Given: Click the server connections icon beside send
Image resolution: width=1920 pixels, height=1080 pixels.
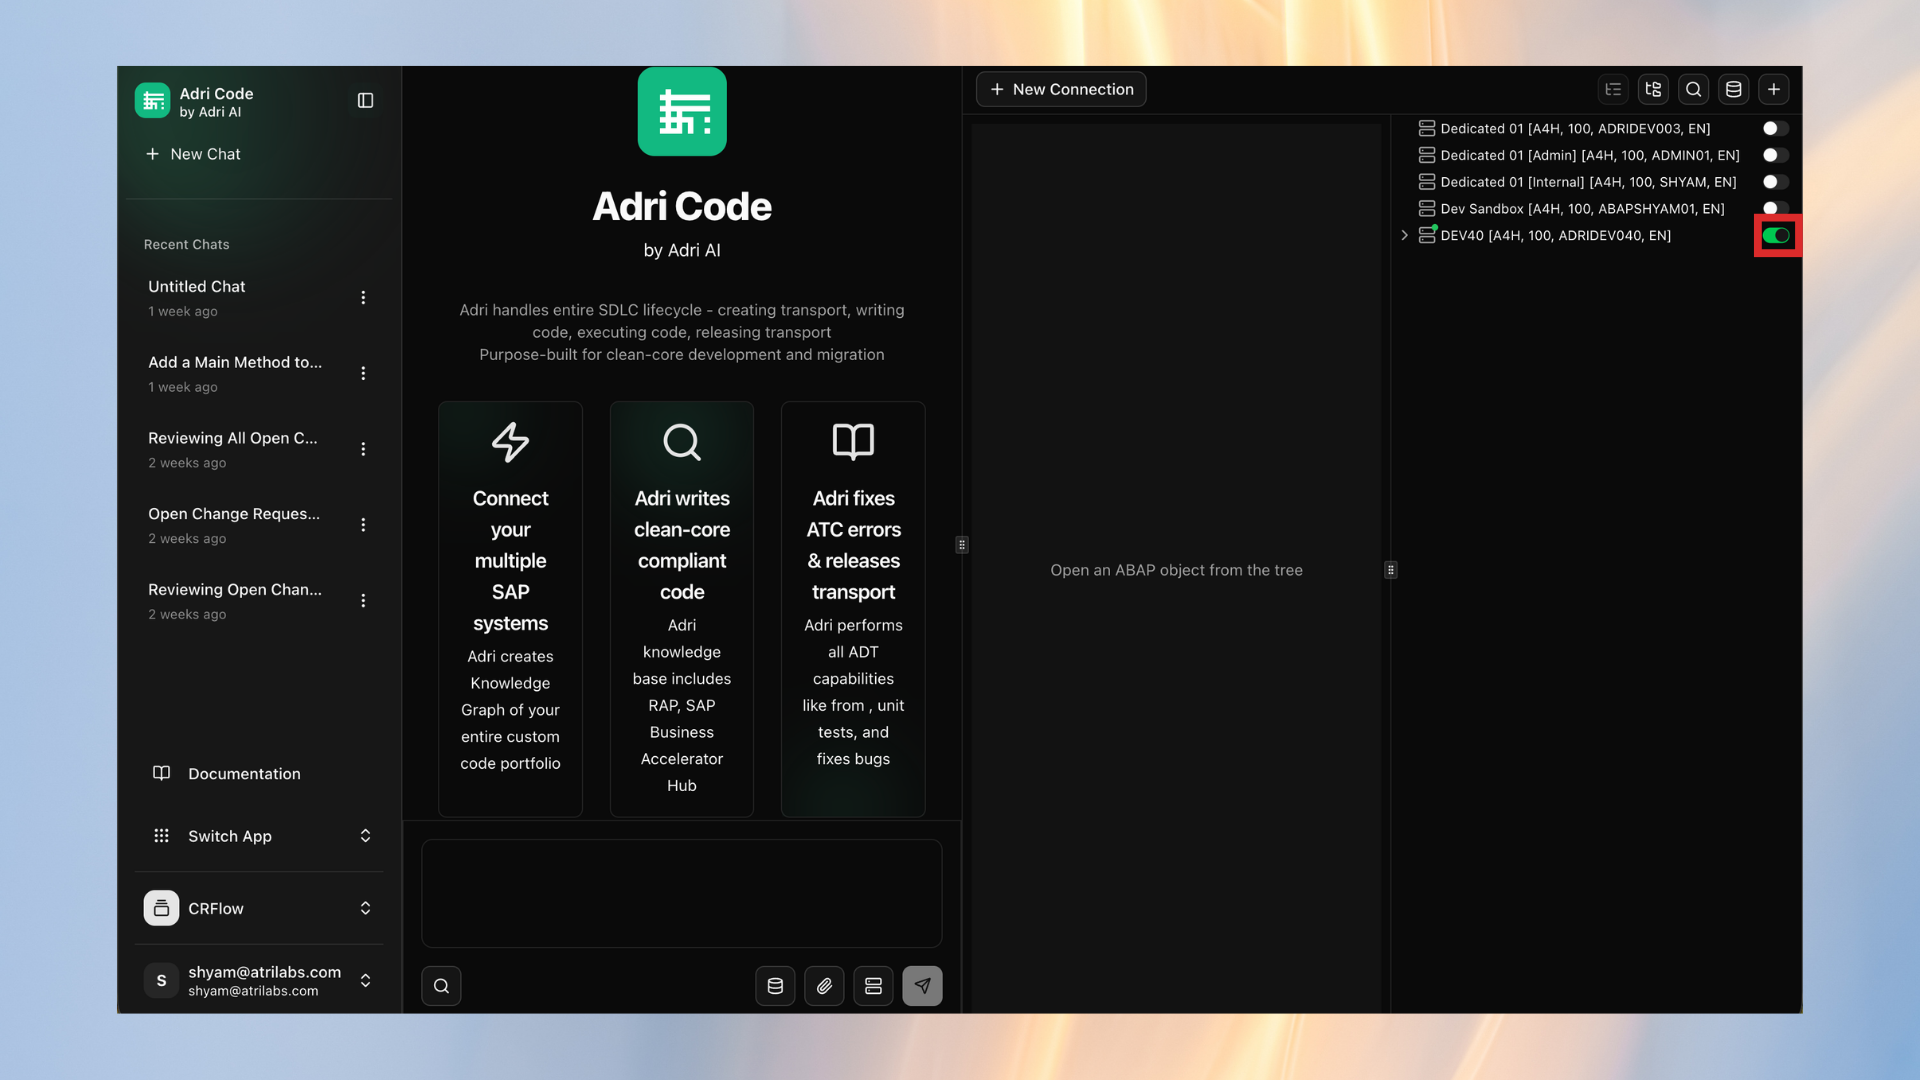Looking at the screenshot, I should [873, 986].
